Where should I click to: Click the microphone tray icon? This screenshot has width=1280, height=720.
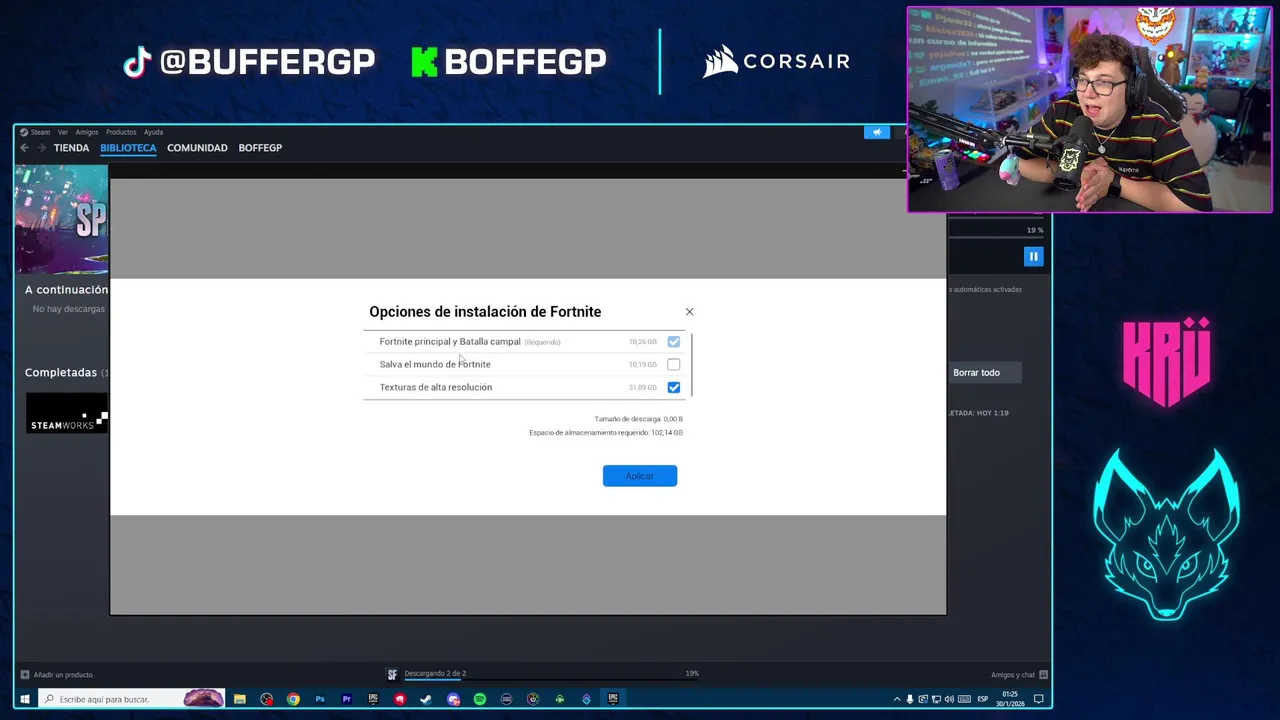click(x=910, y=699)
